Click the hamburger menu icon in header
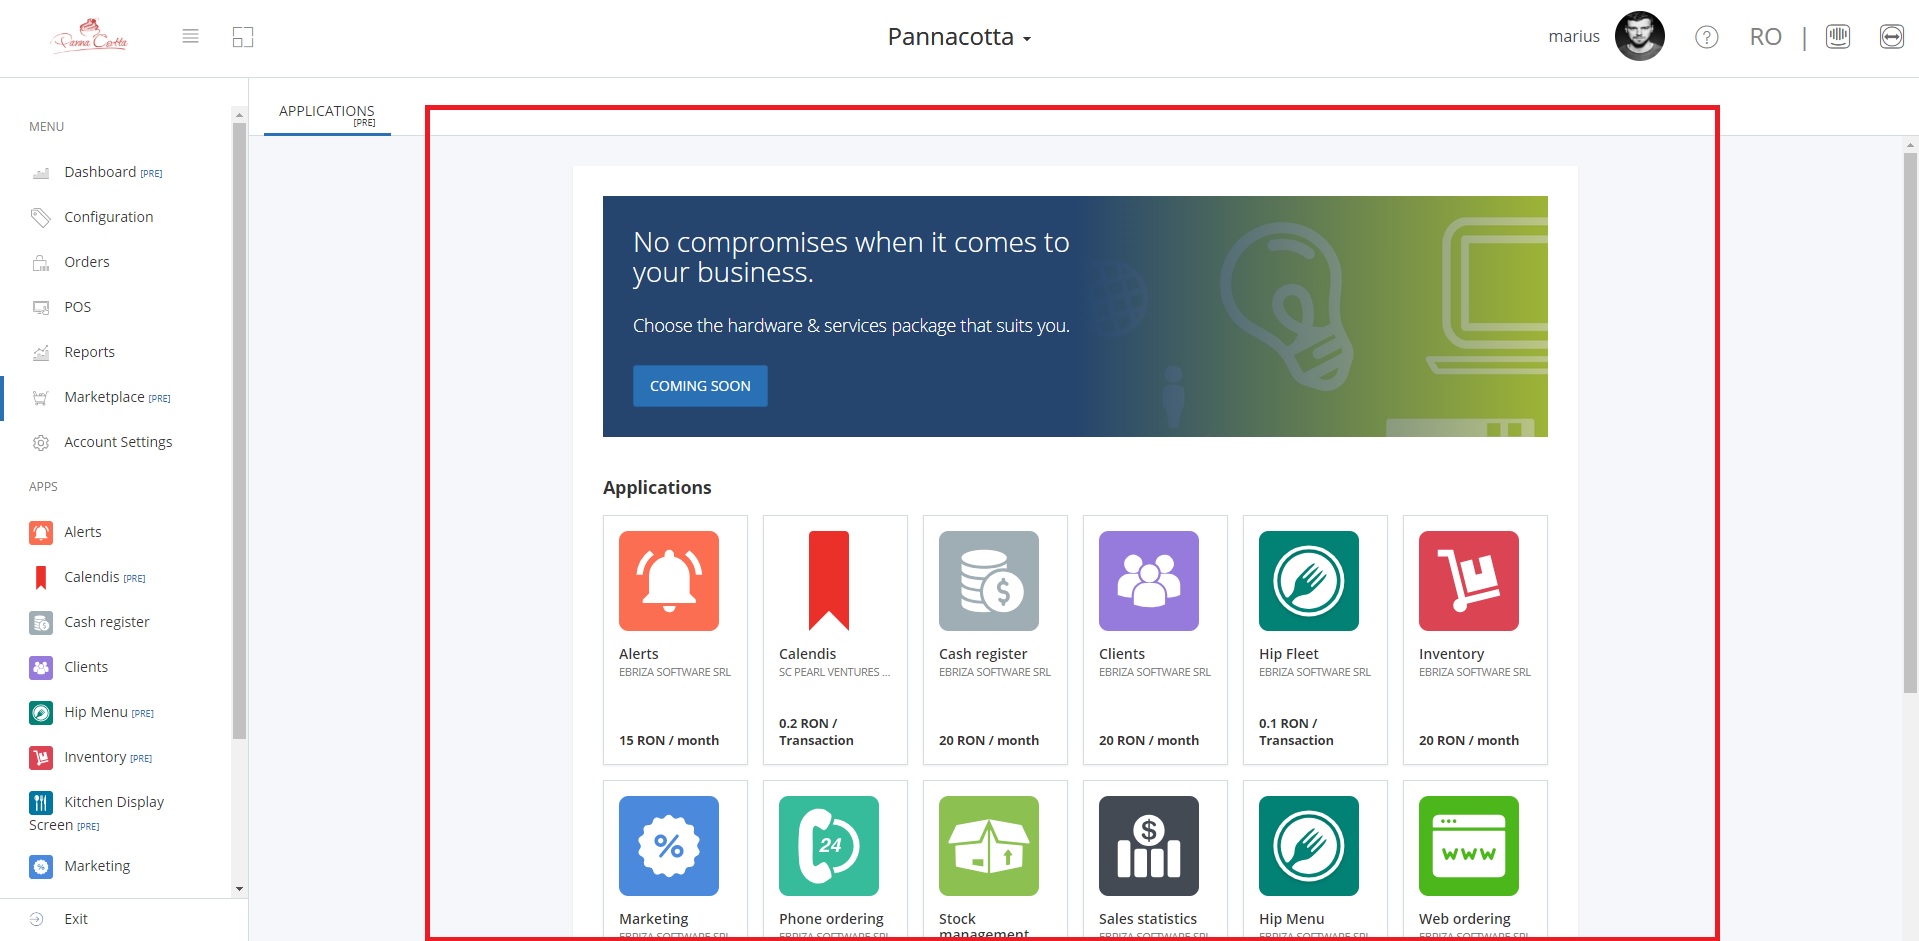 pos(190,37)
